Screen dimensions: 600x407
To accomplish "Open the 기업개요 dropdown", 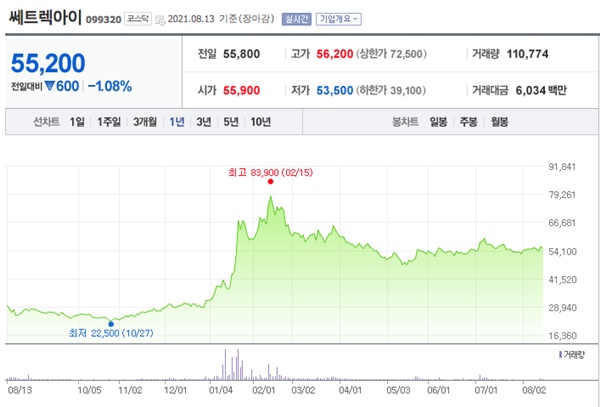I will pyautogui.click(x=338, y=19).
